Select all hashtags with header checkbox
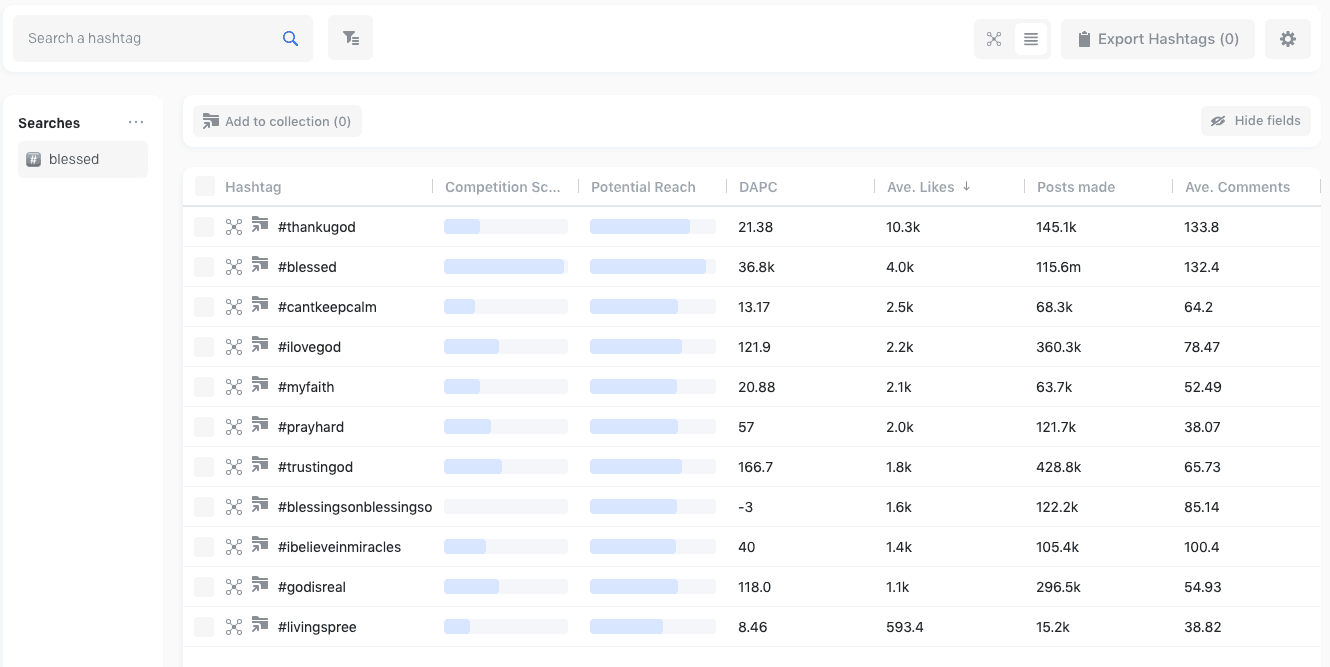Screen dimensions: 1330x667 [x=205, y=186]
